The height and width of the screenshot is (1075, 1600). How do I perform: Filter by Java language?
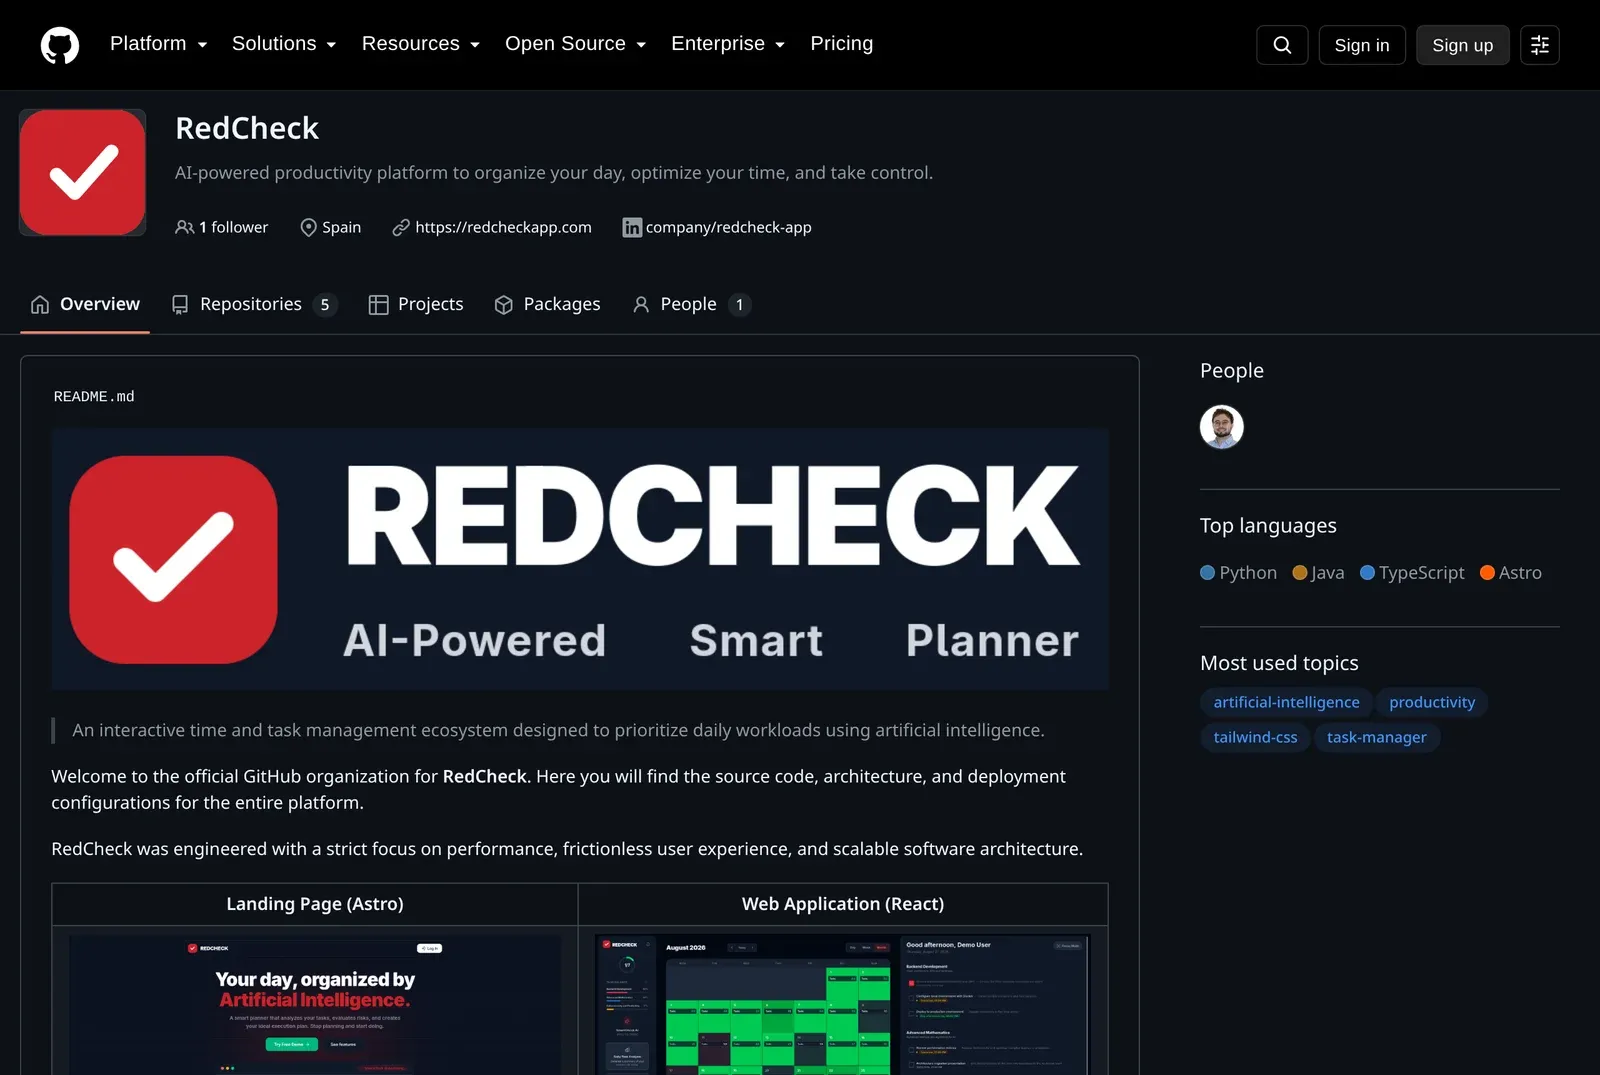[1318, 573]
